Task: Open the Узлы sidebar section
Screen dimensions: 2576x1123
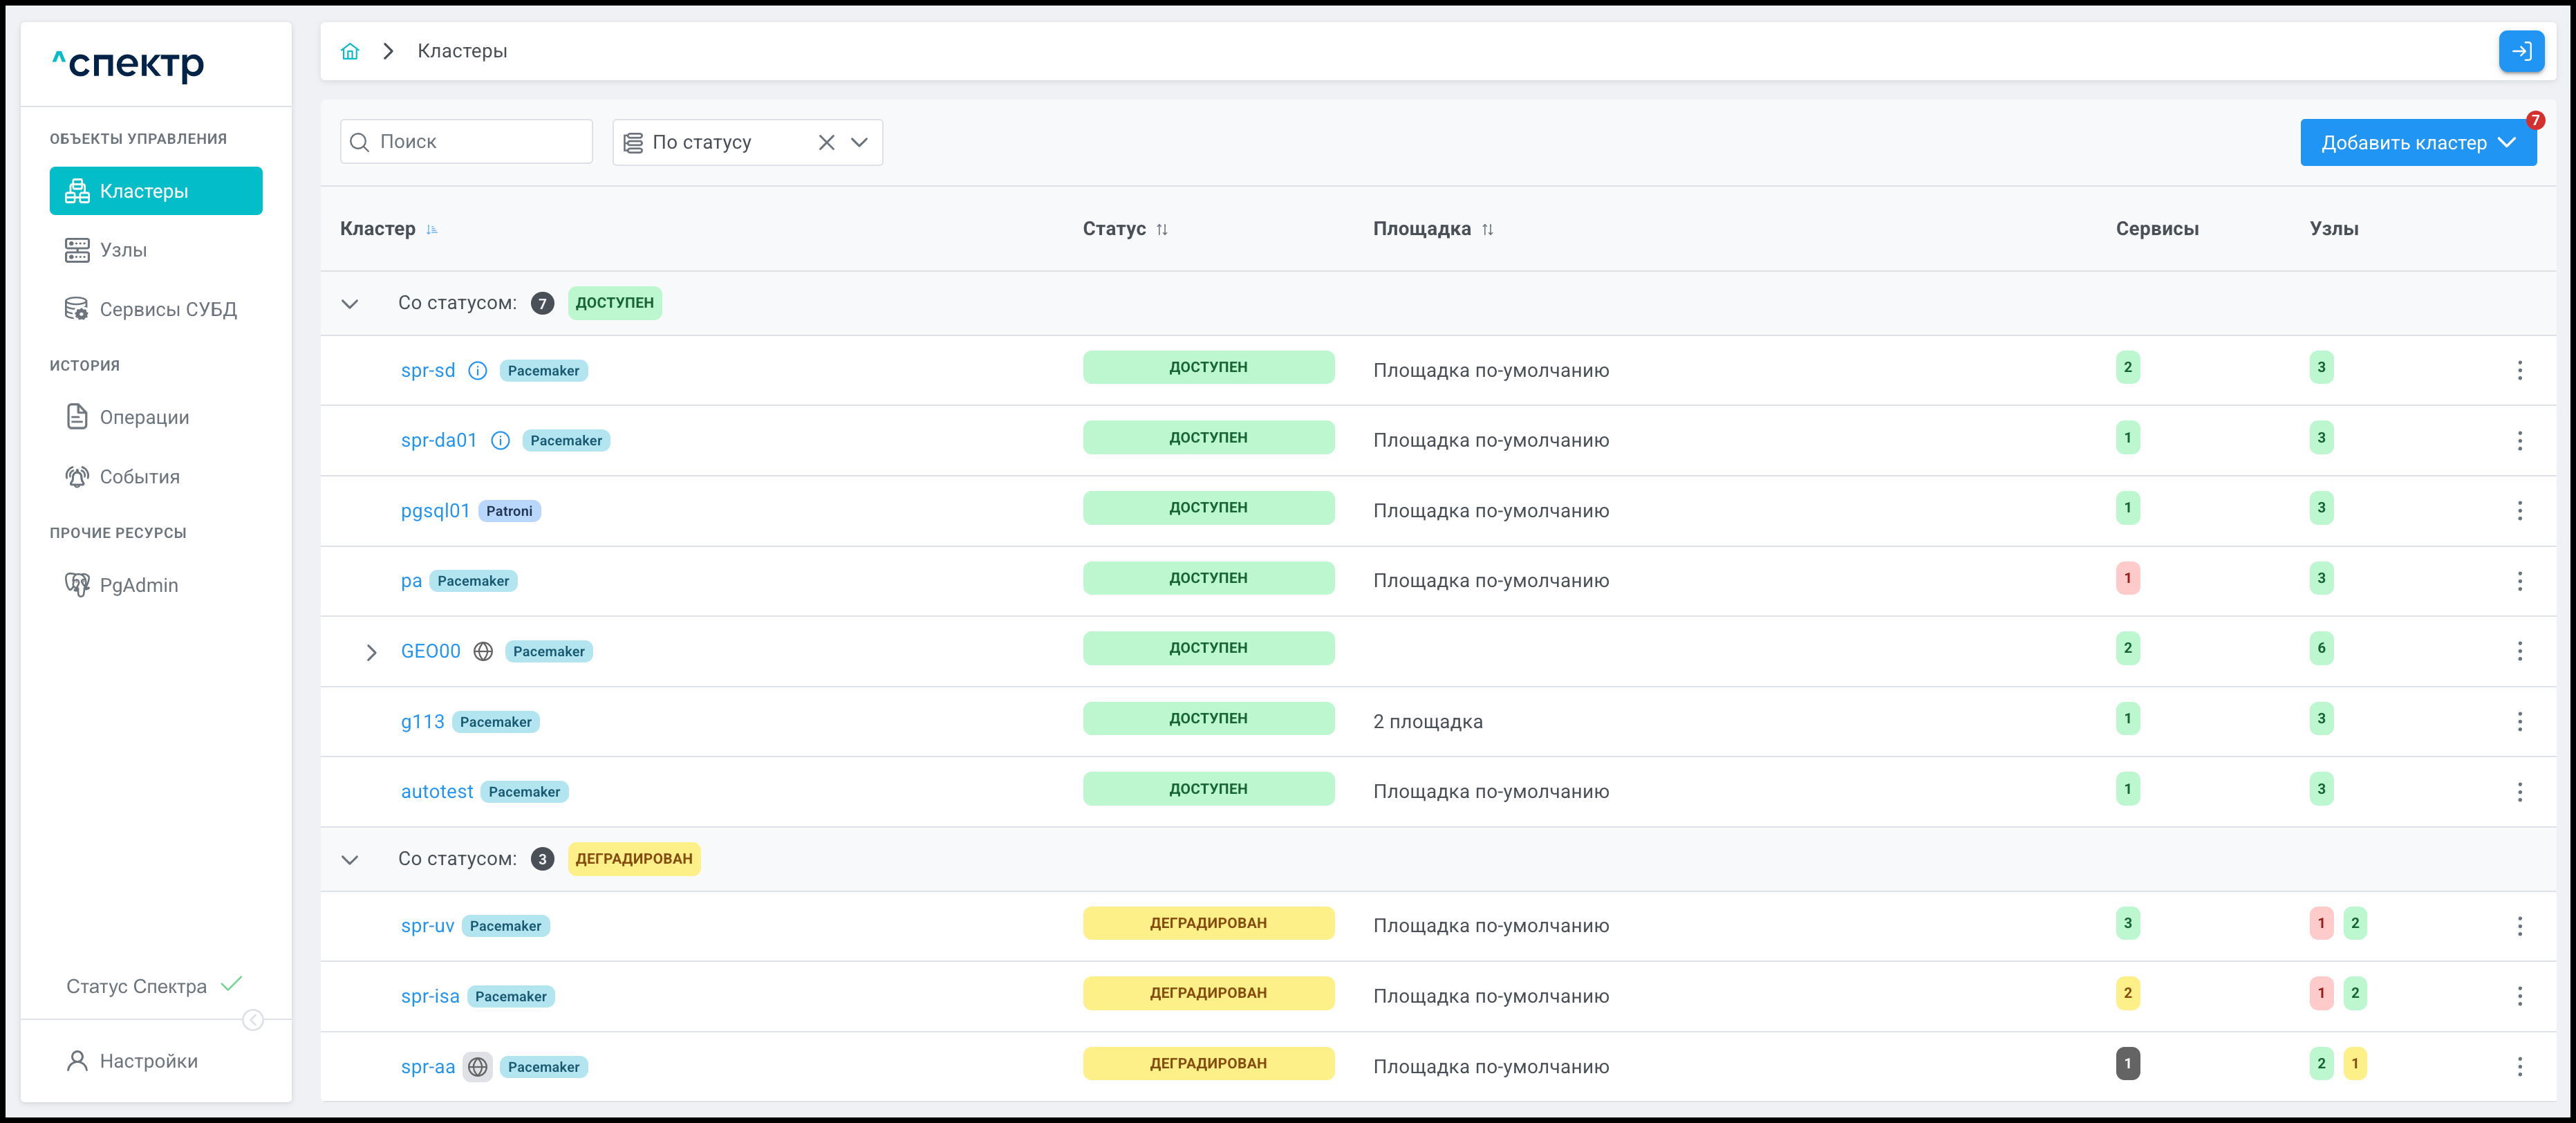Action: pos(123,250)
